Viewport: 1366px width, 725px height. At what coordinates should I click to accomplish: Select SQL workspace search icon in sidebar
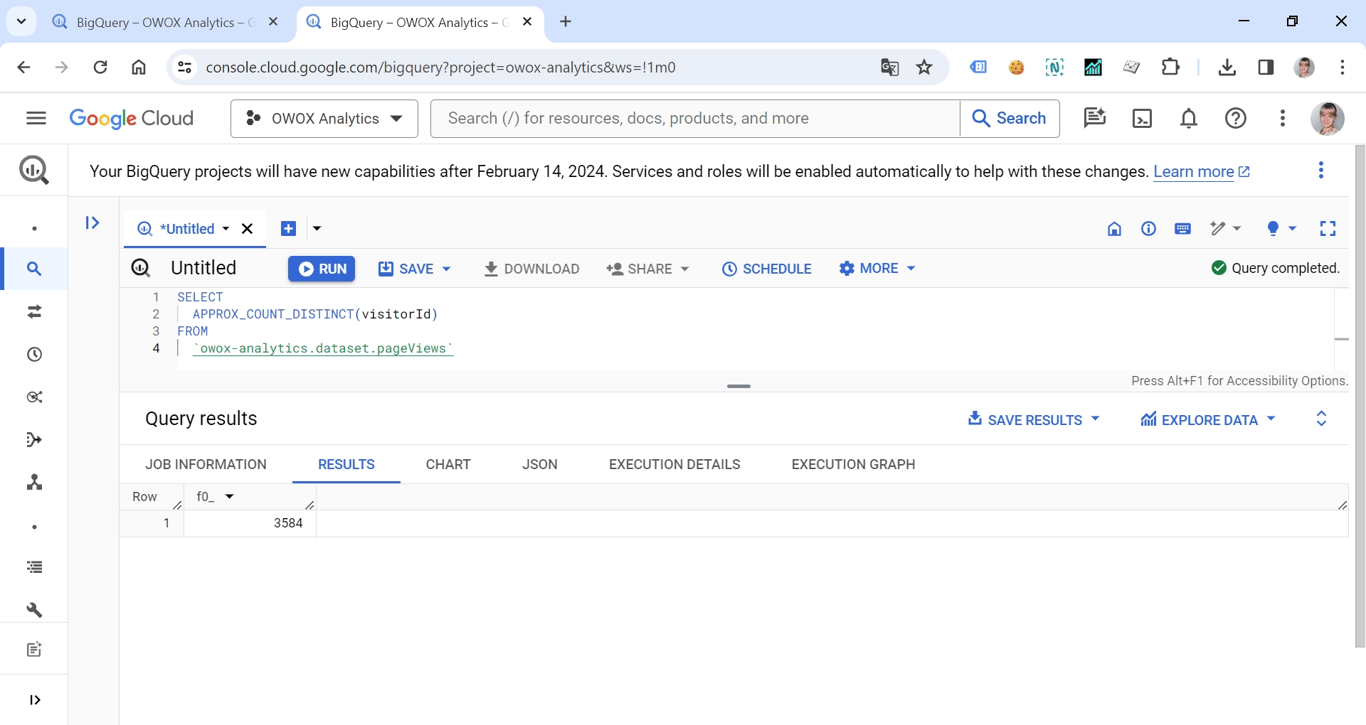(x=34, y=269)
